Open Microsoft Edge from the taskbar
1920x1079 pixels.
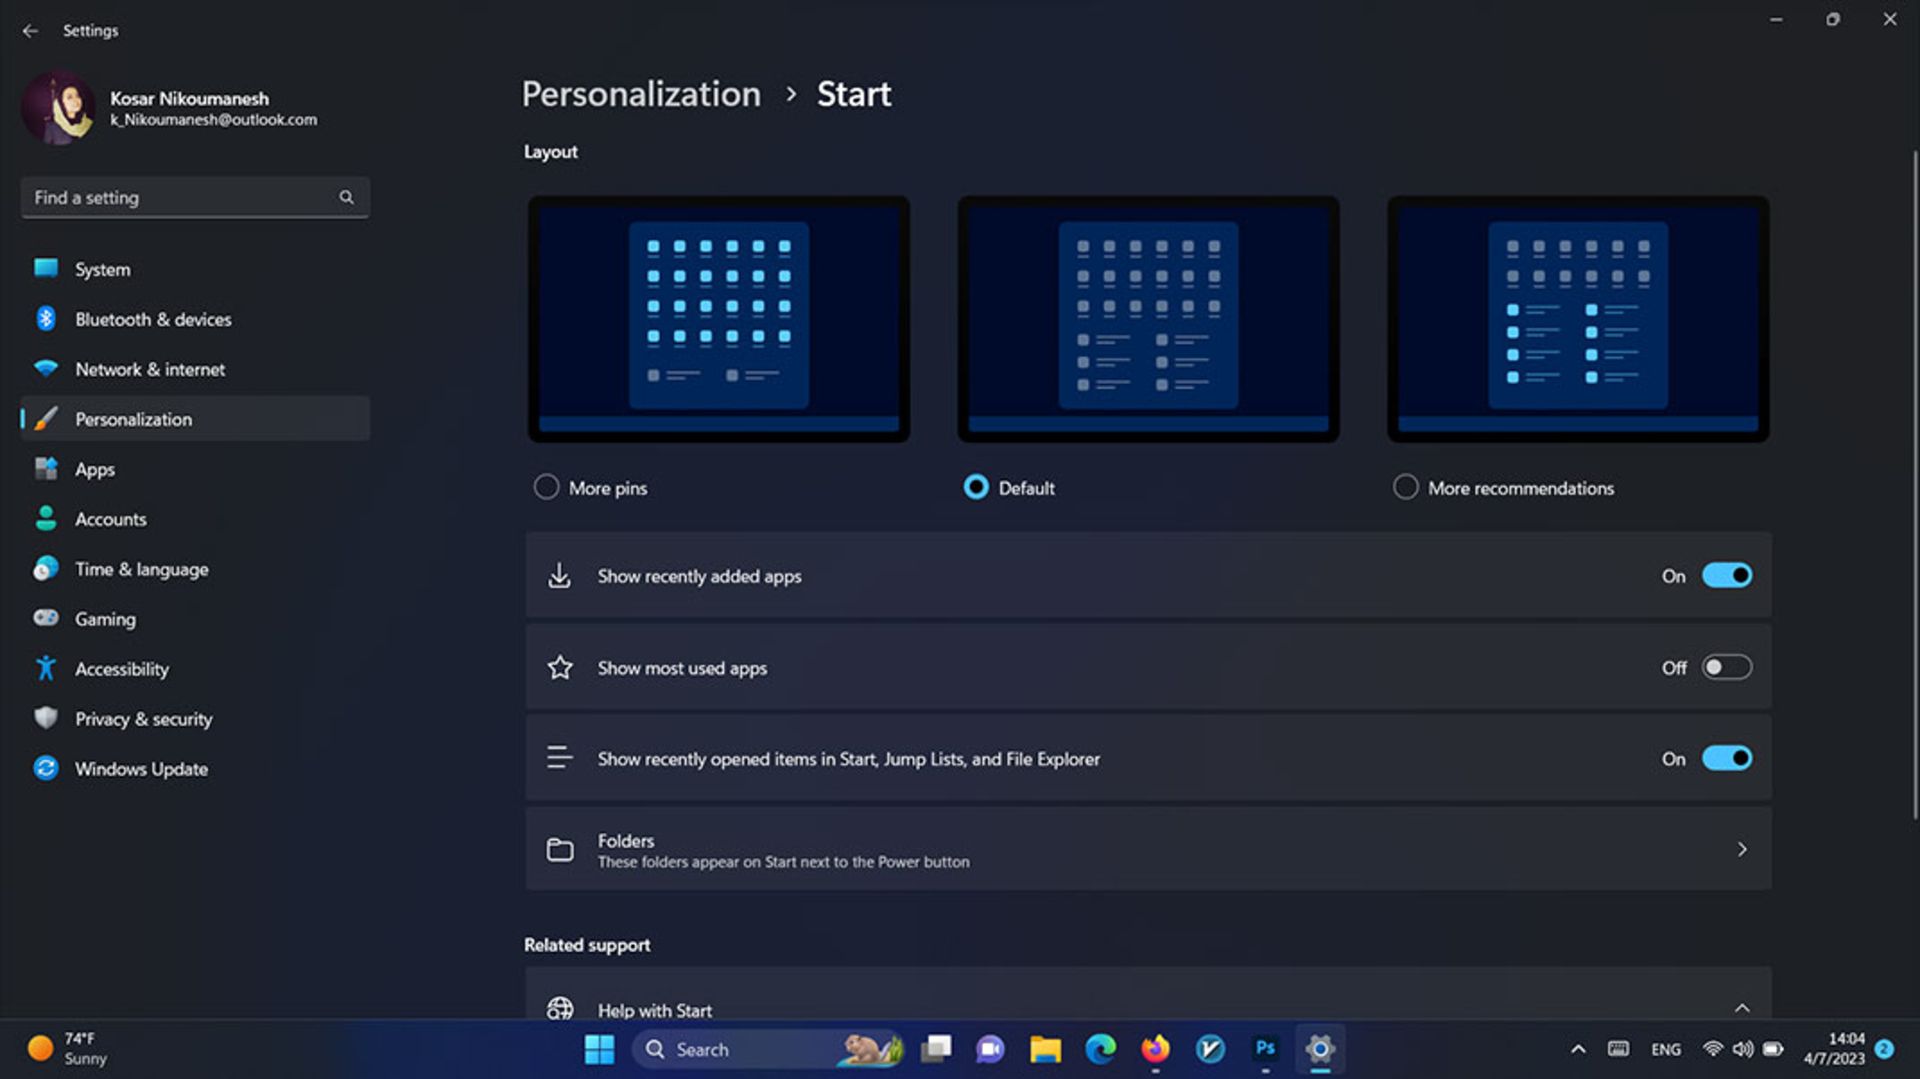coord(1100,1048)
